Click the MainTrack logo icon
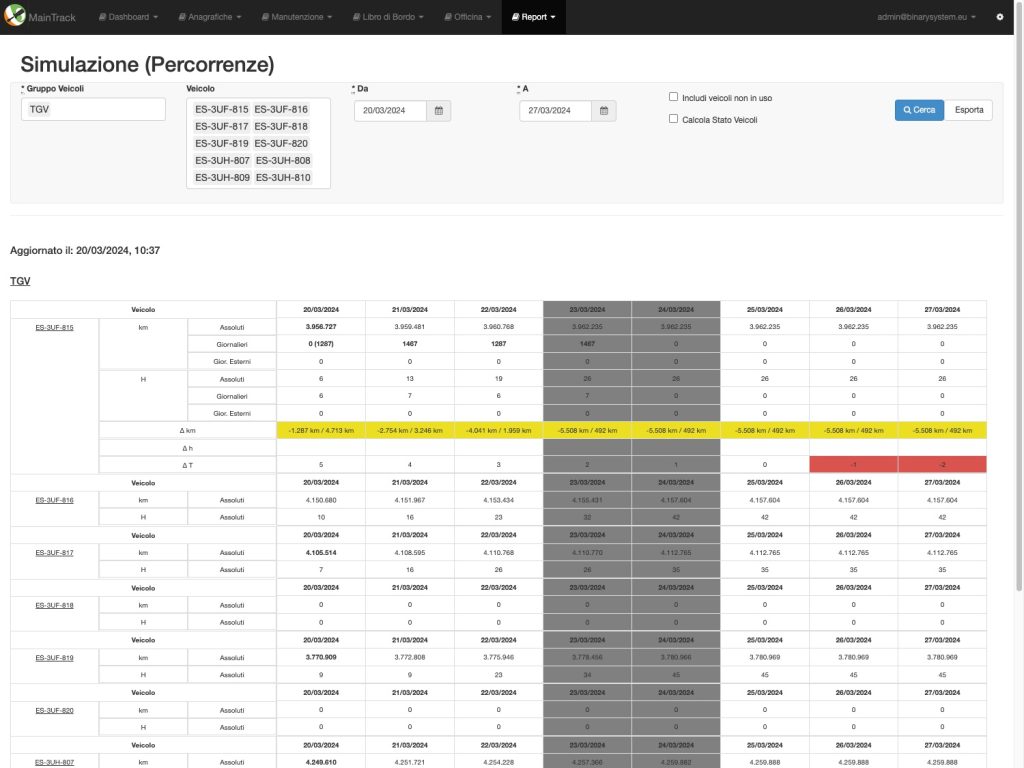1024x768 pixels. tap(13, 17)
